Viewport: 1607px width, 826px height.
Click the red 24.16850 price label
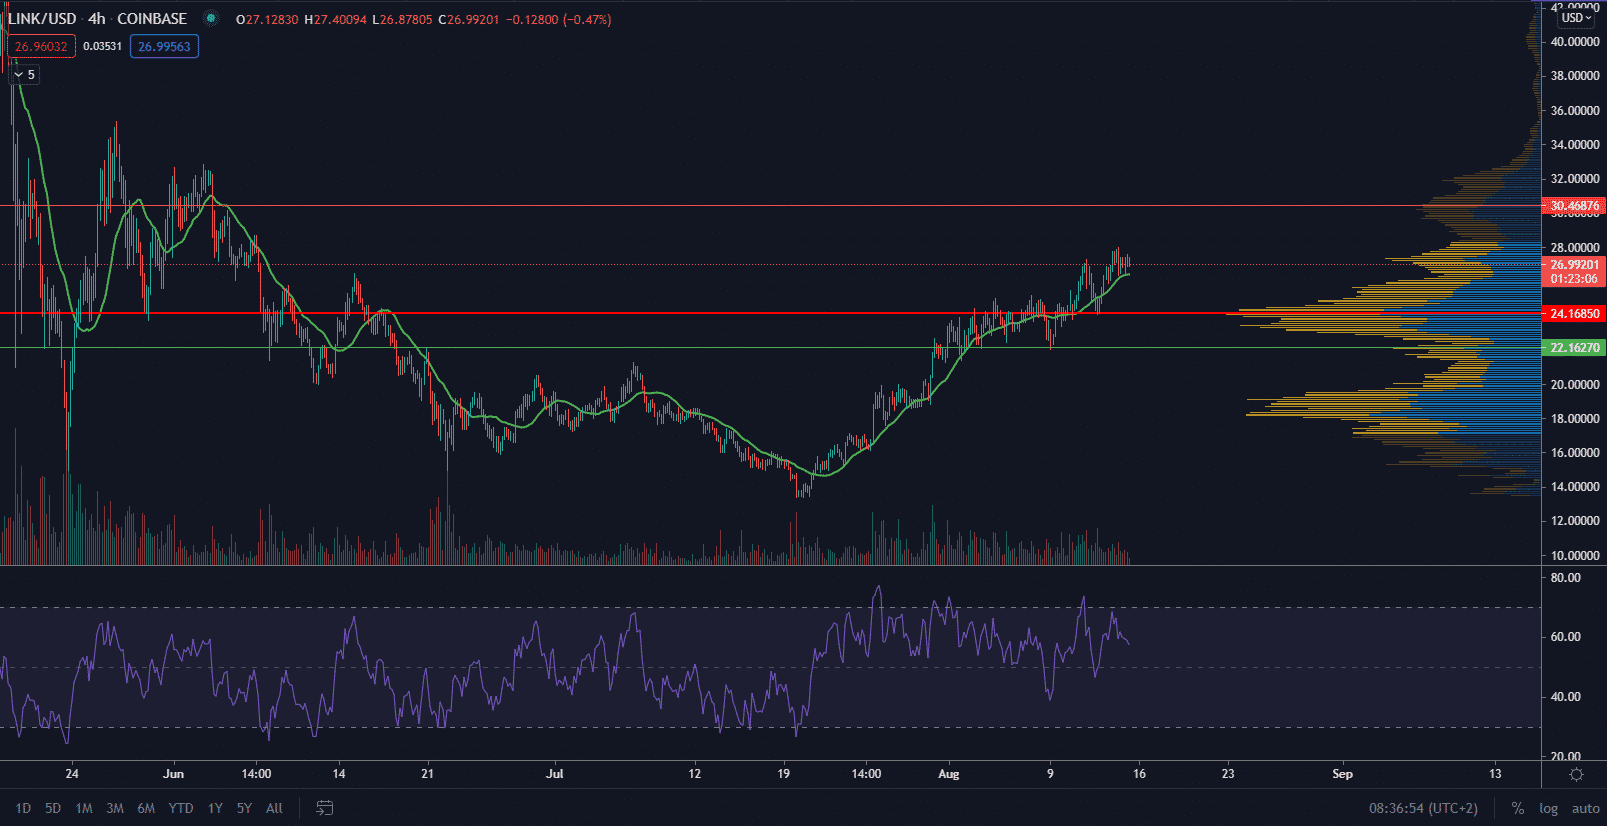click(x=1574, y=314)
